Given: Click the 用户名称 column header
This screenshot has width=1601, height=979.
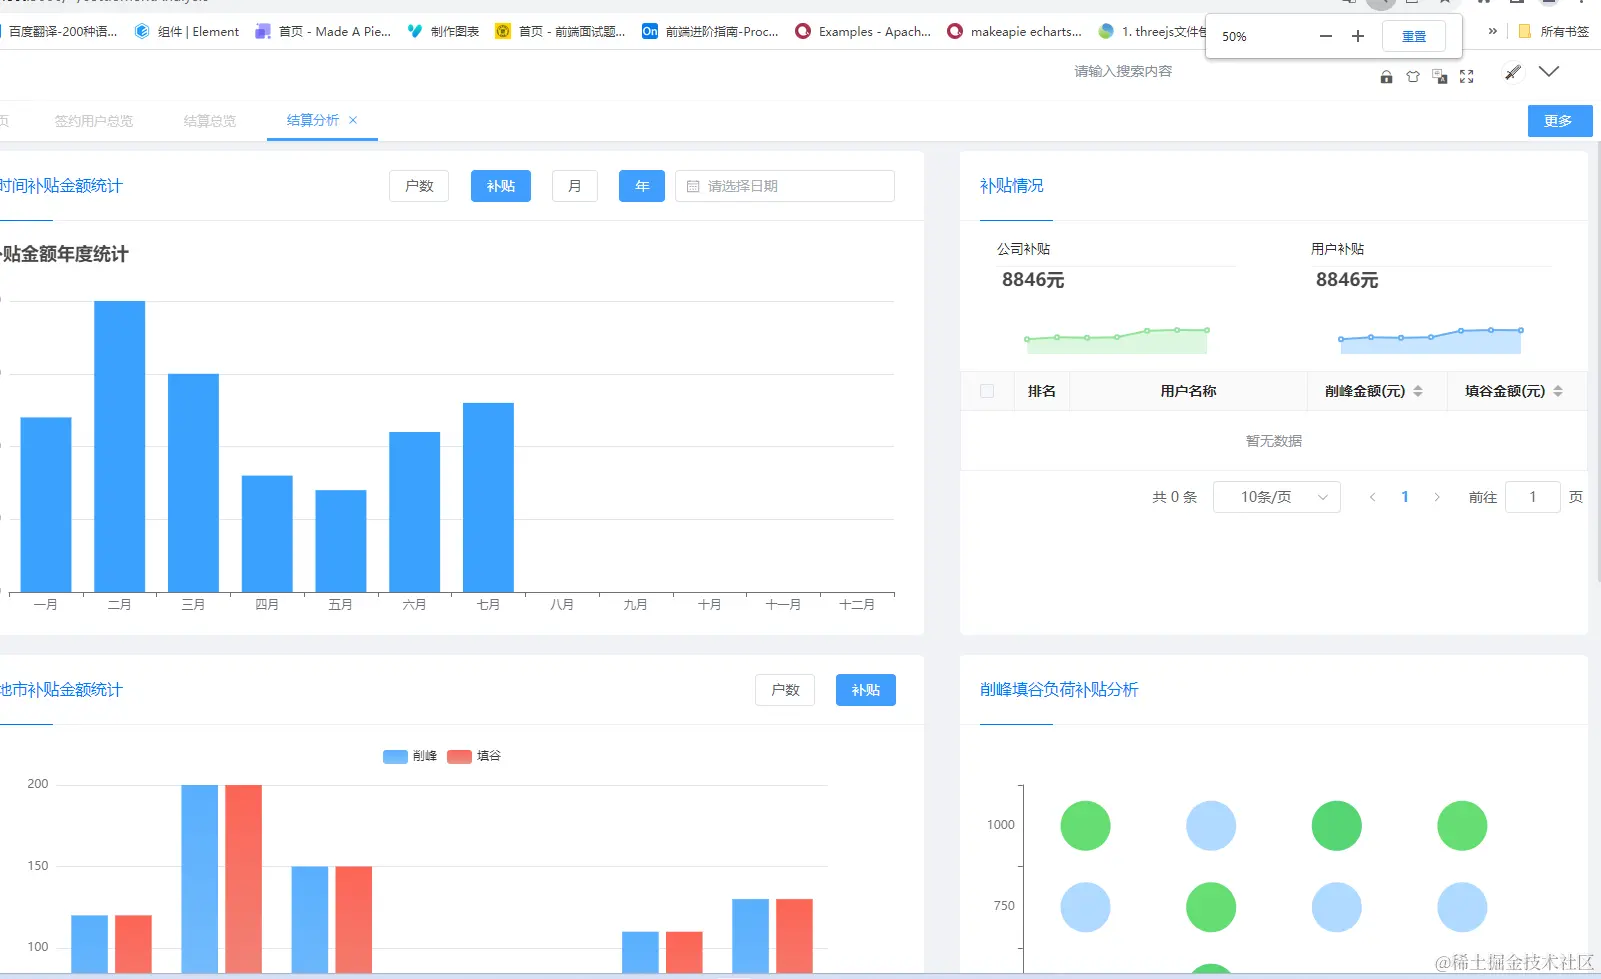Looking at the screenshot, I should coord(1188,391).
